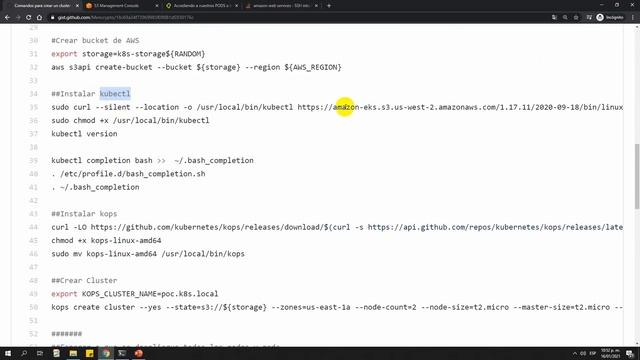
Task: Switch to Chrome in the taskbar
Action: click(x=106, y=353)
